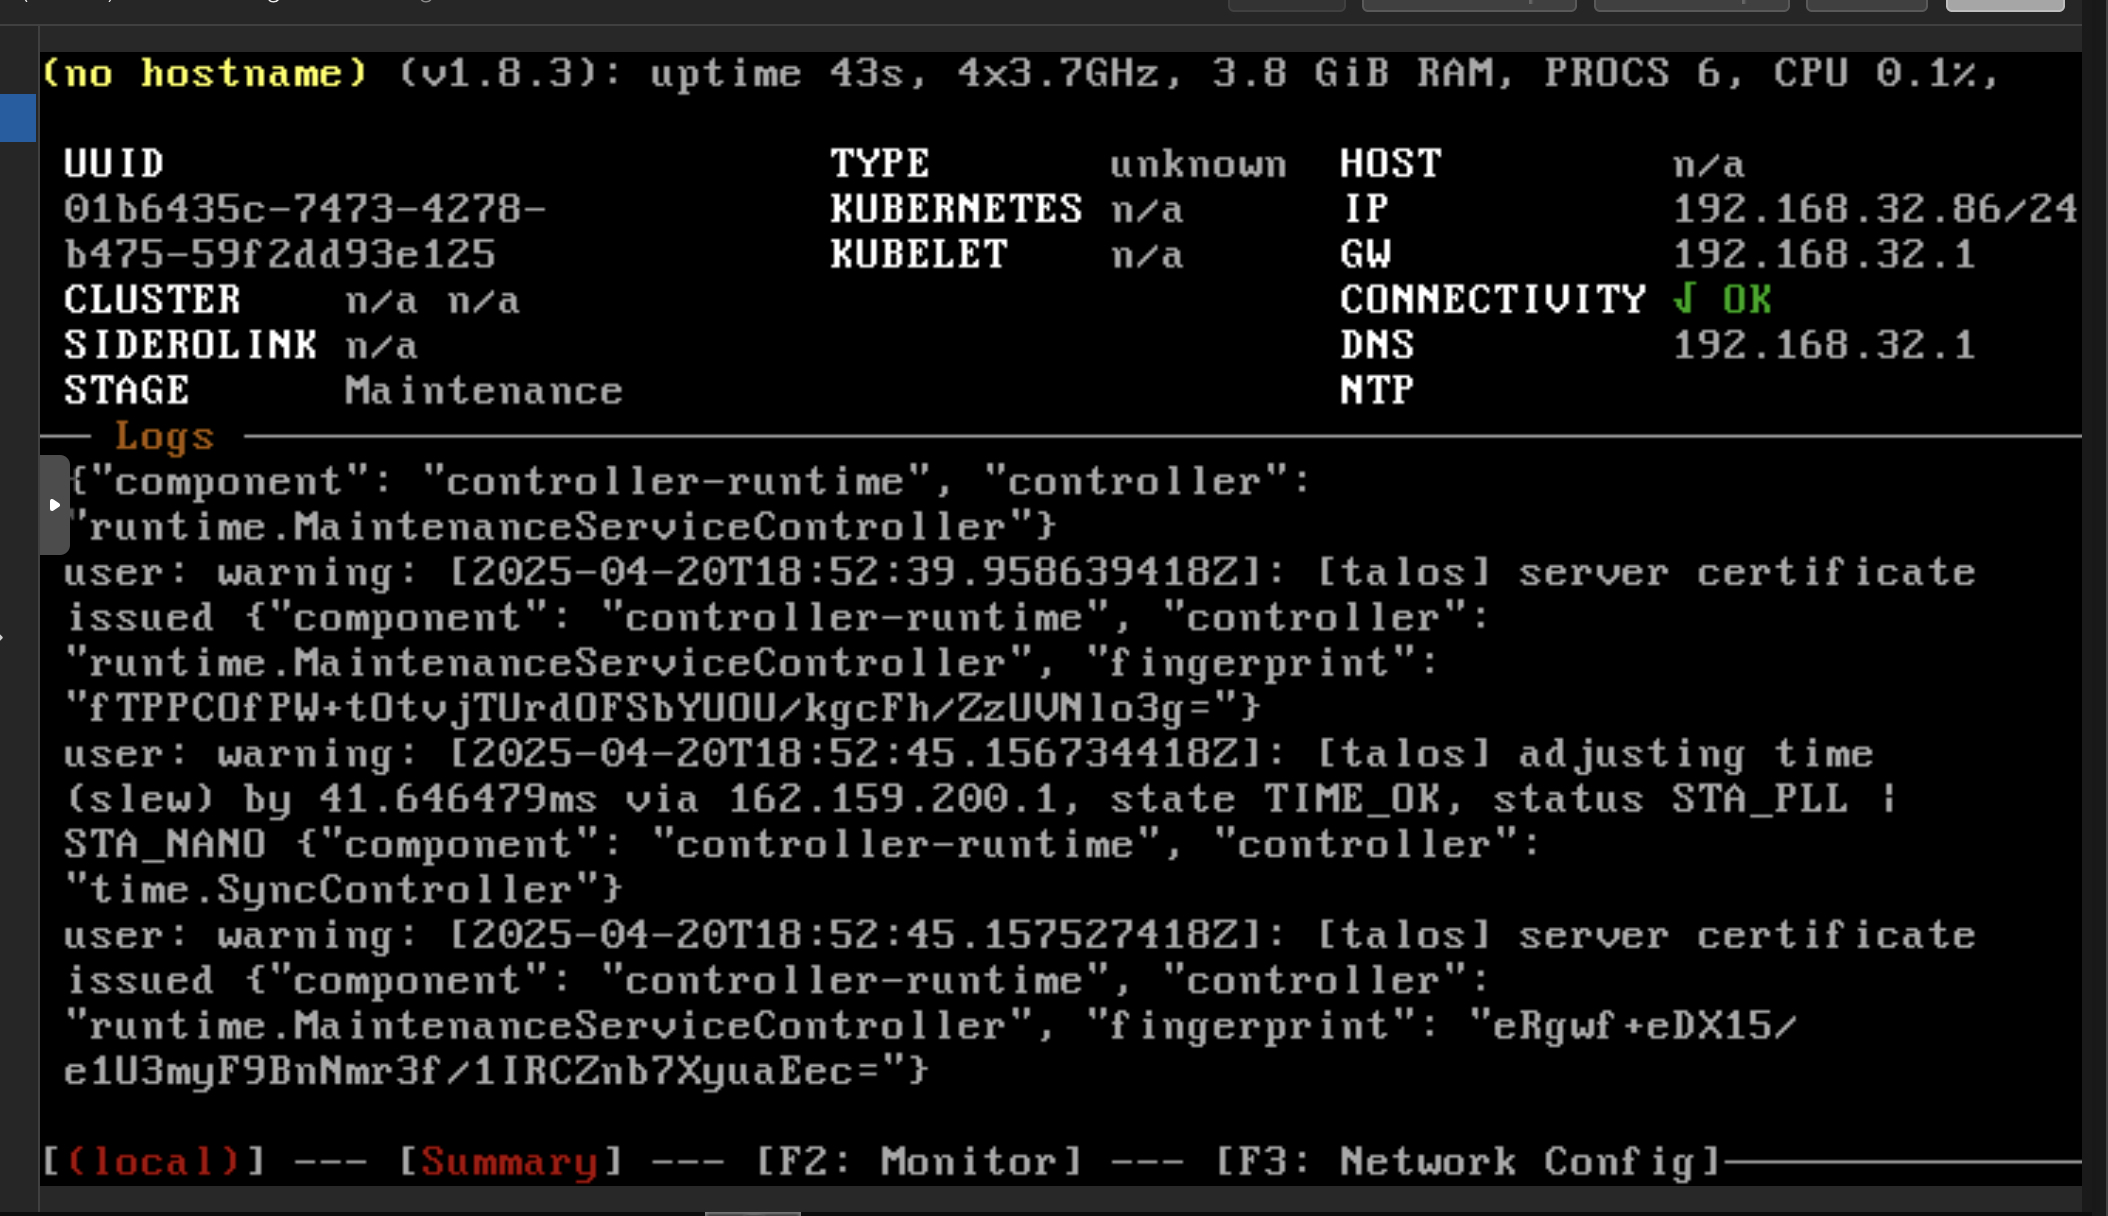
Task: Click the TYPE label
Action: (x=880, y=163)
